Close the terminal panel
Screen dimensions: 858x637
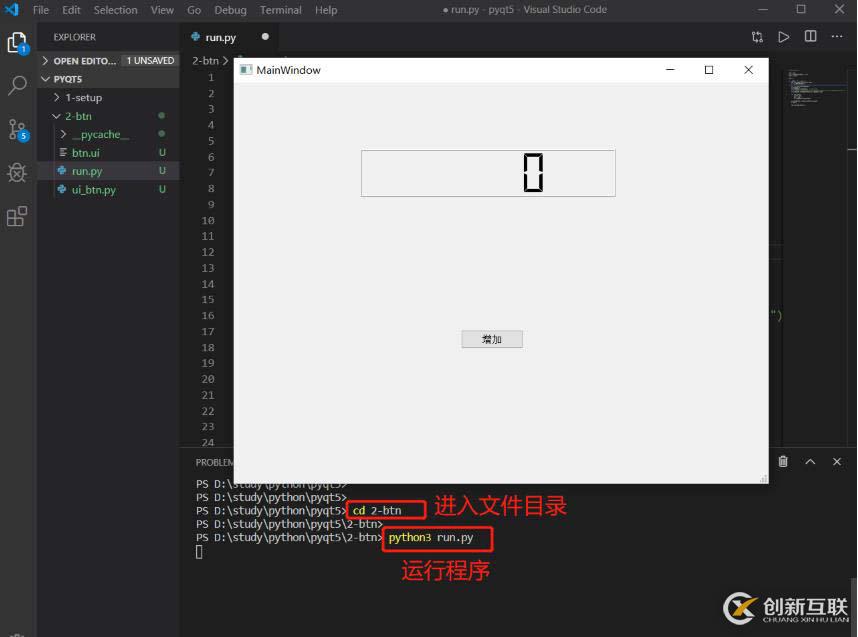837,461
